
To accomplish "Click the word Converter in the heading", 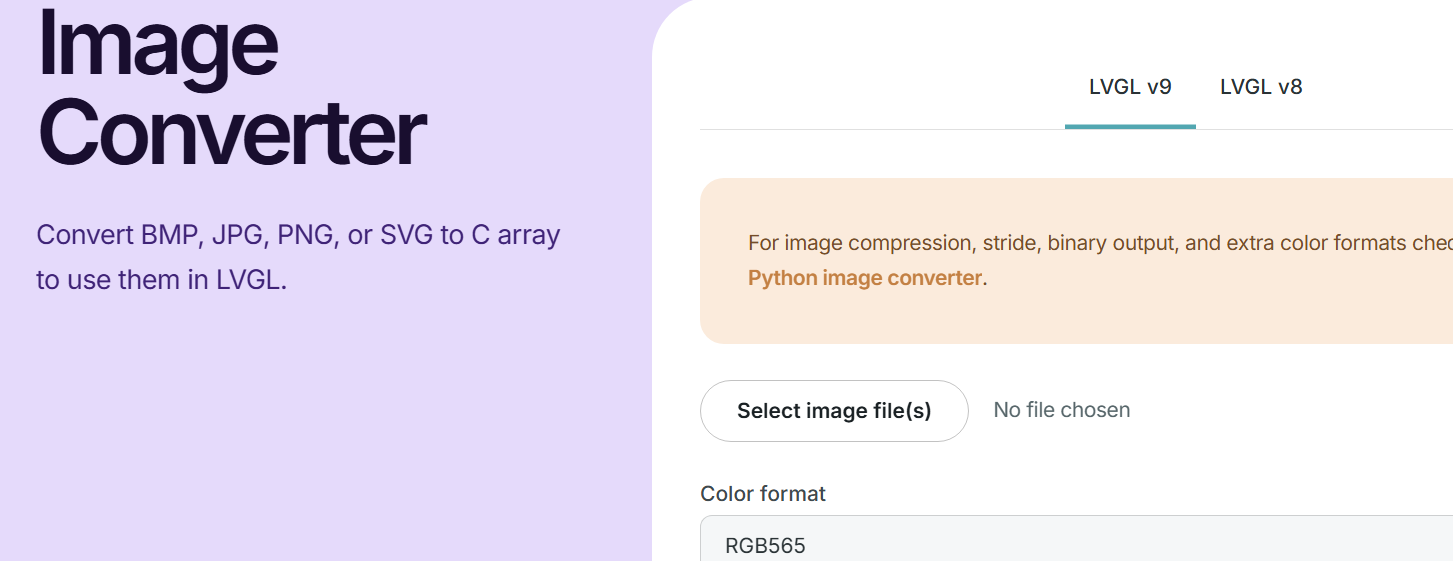I will click(231, 133).
